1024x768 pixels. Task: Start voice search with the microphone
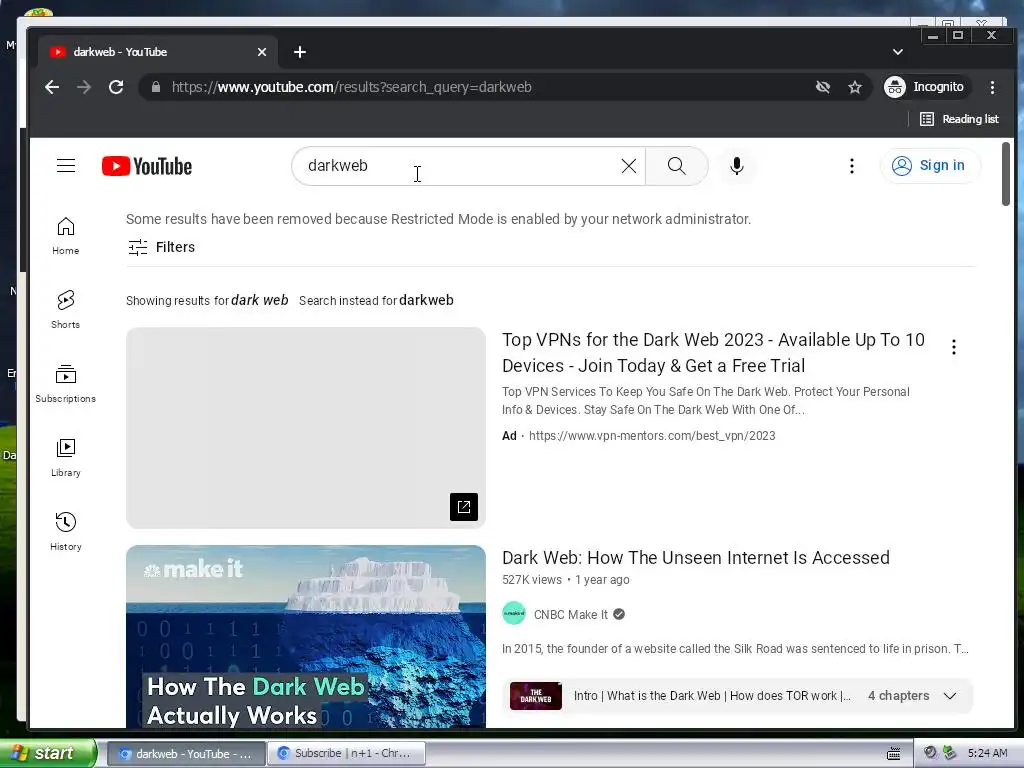point(737,166)
